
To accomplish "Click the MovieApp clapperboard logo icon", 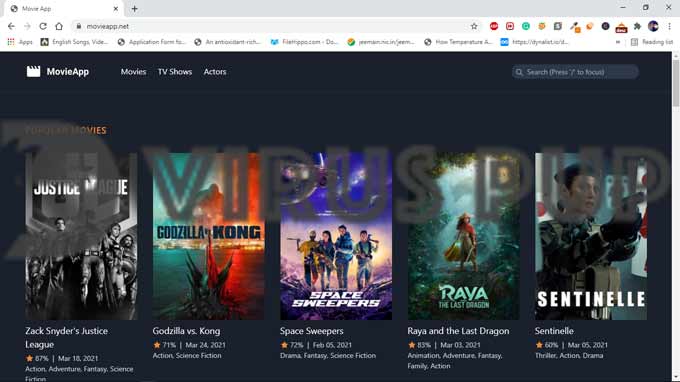I will tap(33, 72).
